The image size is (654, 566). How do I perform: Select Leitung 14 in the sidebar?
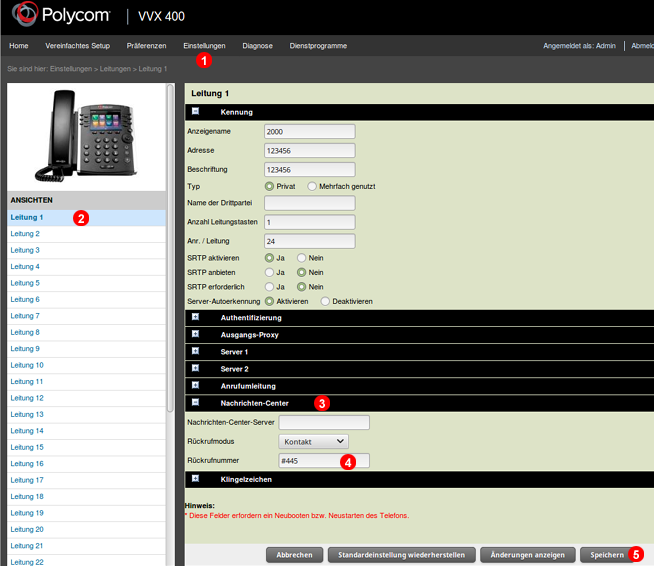click(x=86, y=431)
